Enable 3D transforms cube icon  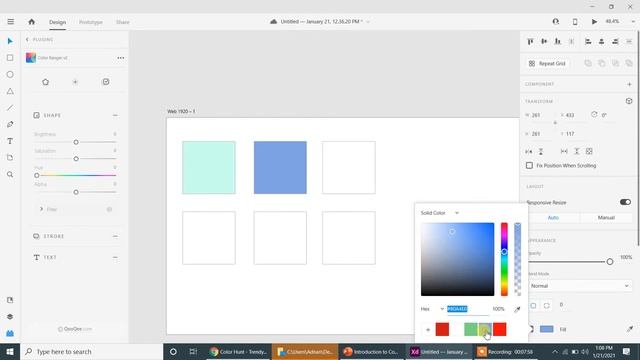(x=629, y=101)
